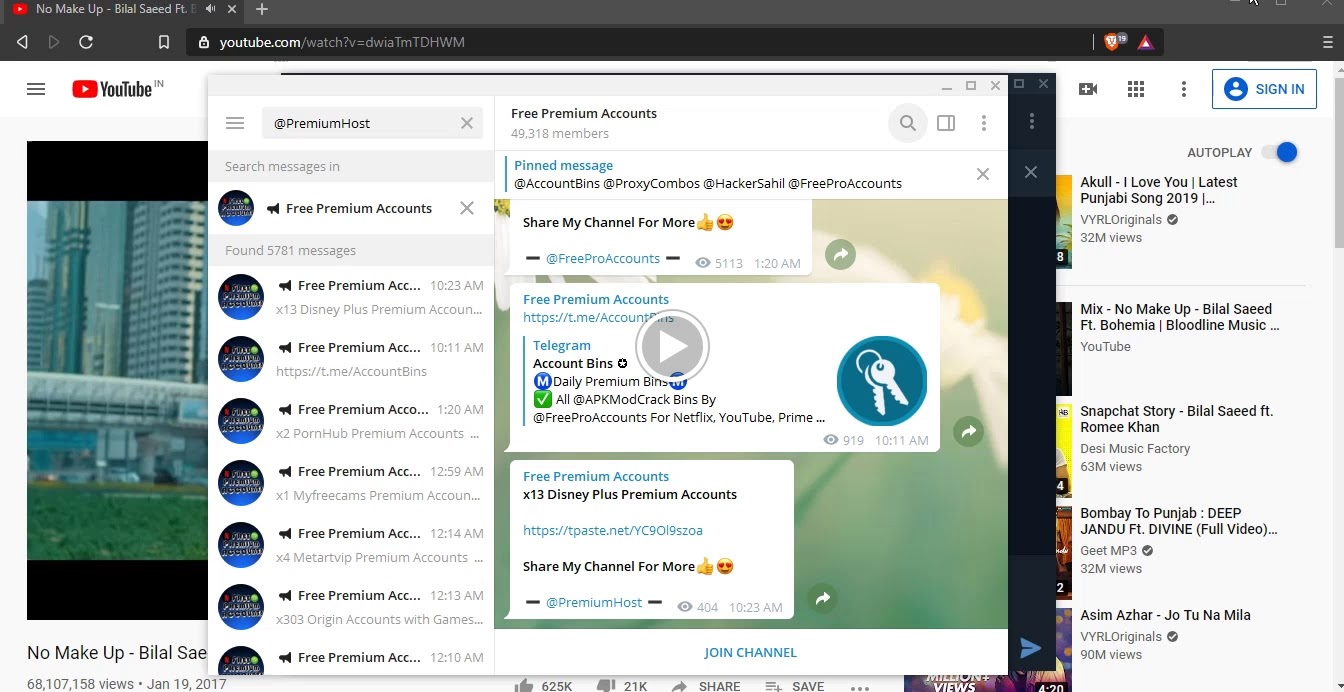Open a new browser tab

point(262,9)
